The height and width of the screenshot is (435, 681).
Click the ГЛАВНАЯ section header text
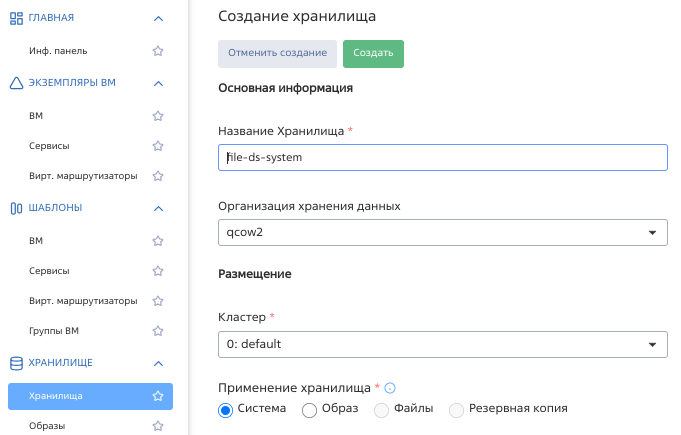[x=51, y=18]
